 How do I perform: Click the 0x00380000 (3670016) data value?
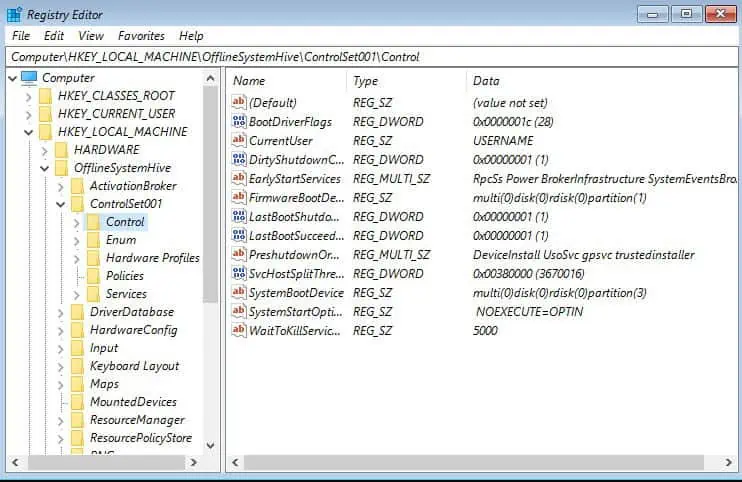click(x=529, y=274)
